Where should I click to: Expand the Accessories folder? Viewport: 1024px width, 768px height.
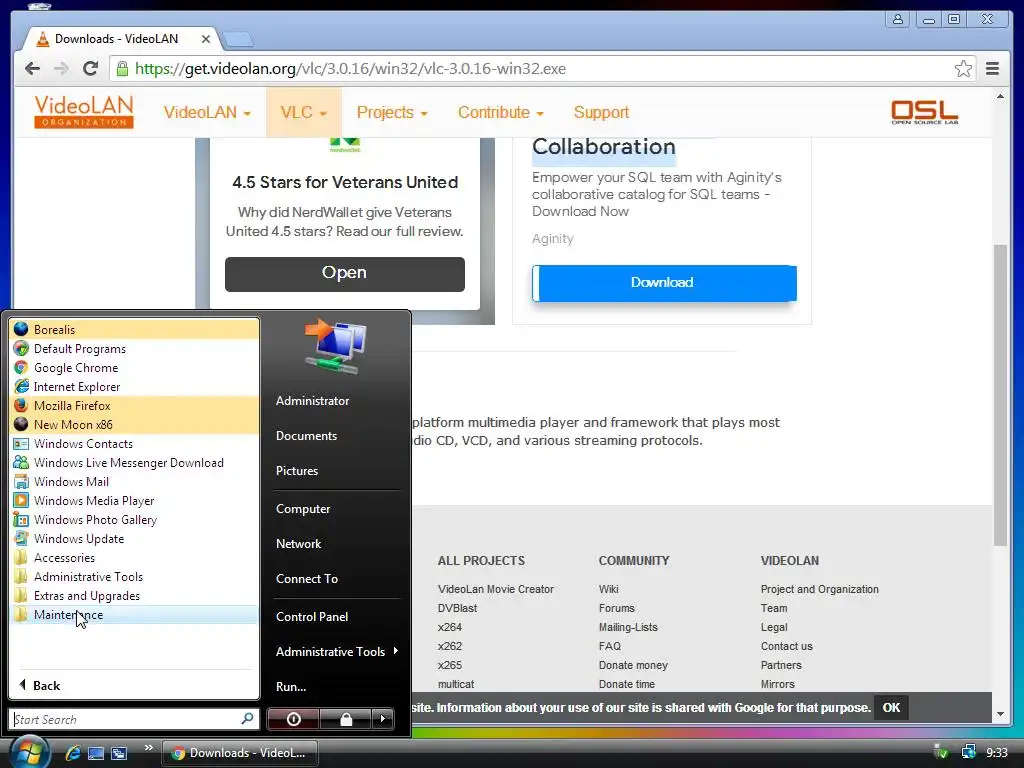pos(135,557)
